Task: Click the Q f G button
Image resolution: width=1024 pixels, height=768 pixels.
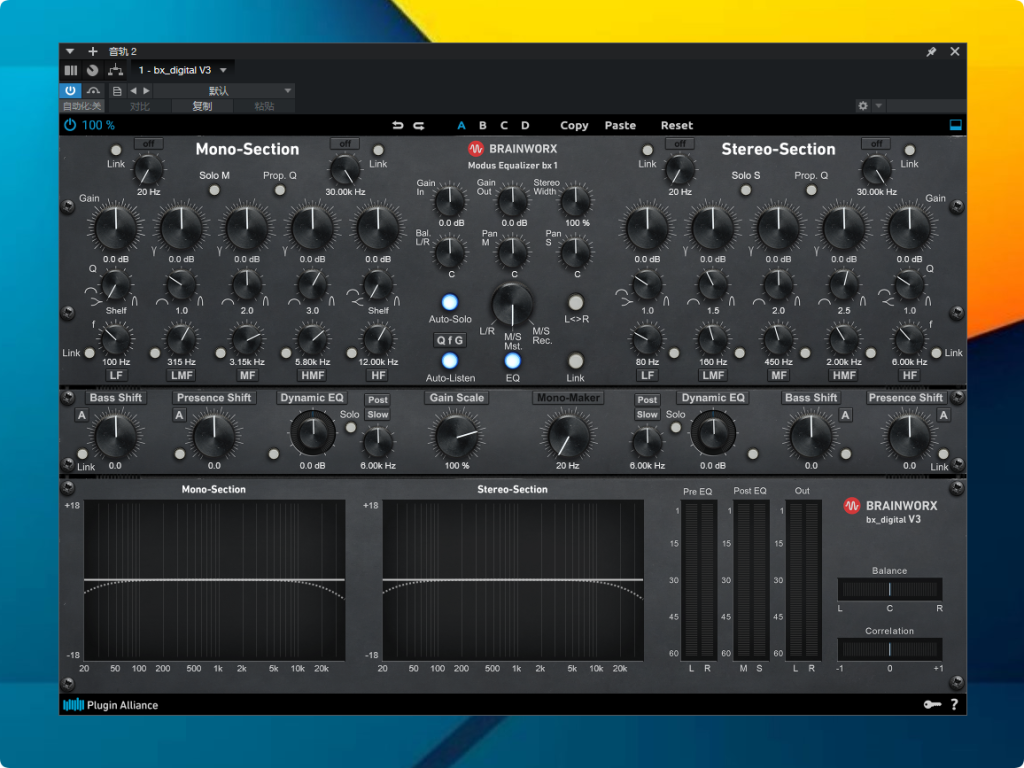Action: (450, 340)
